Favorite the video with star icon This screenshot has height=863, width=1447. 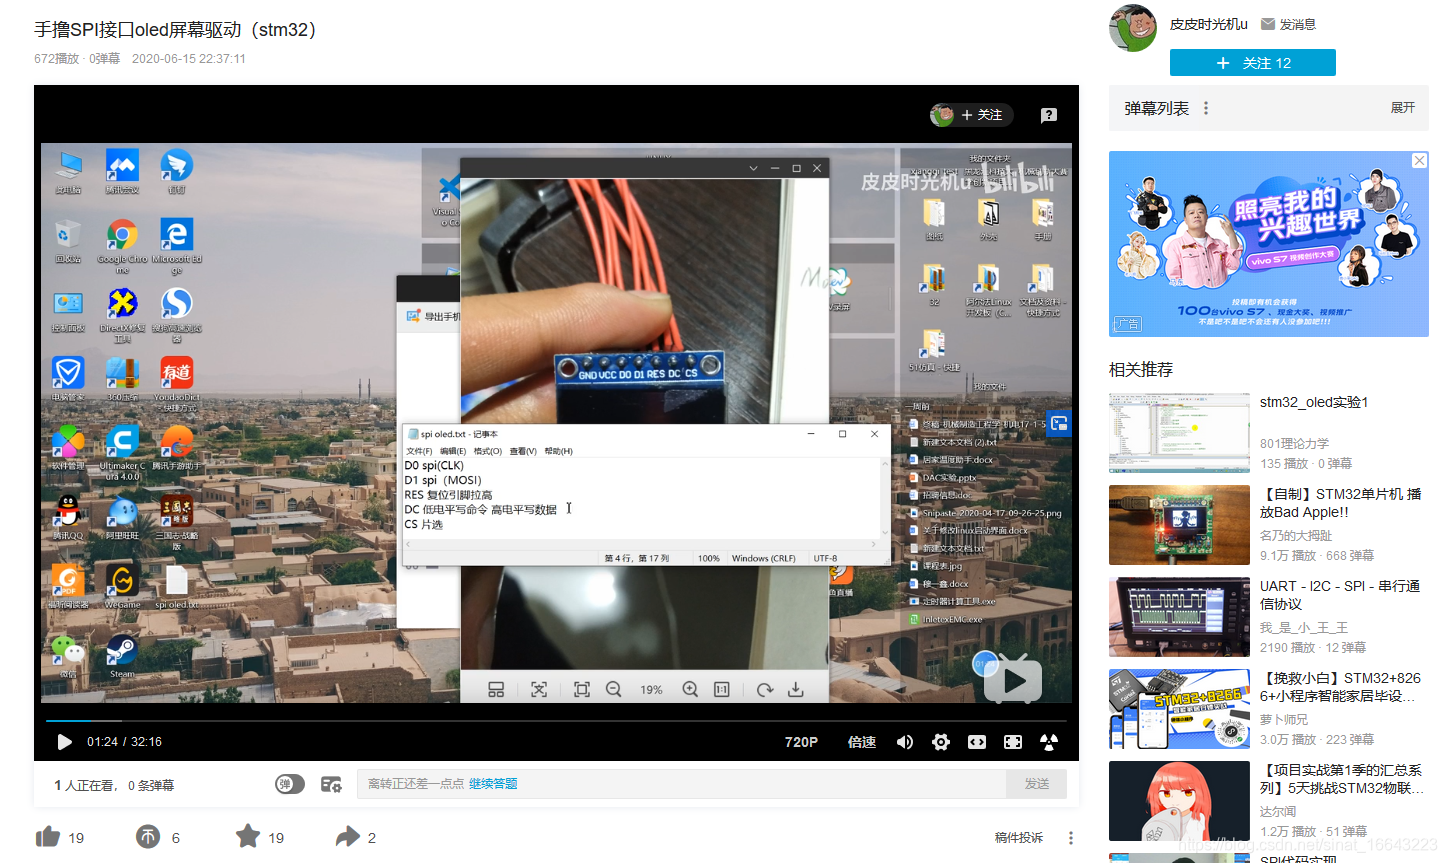[248, 836]
